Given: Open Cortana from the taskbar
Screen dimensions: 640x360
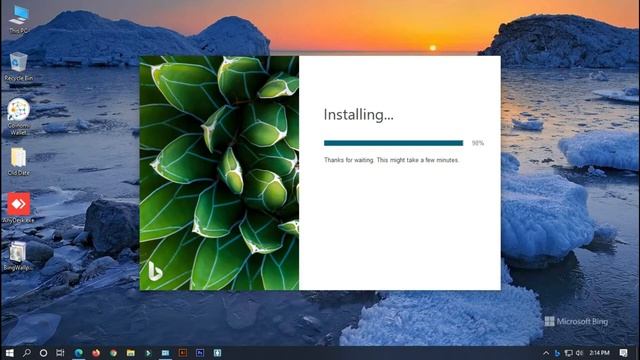Looking at the screenshot, I should 43,353.
